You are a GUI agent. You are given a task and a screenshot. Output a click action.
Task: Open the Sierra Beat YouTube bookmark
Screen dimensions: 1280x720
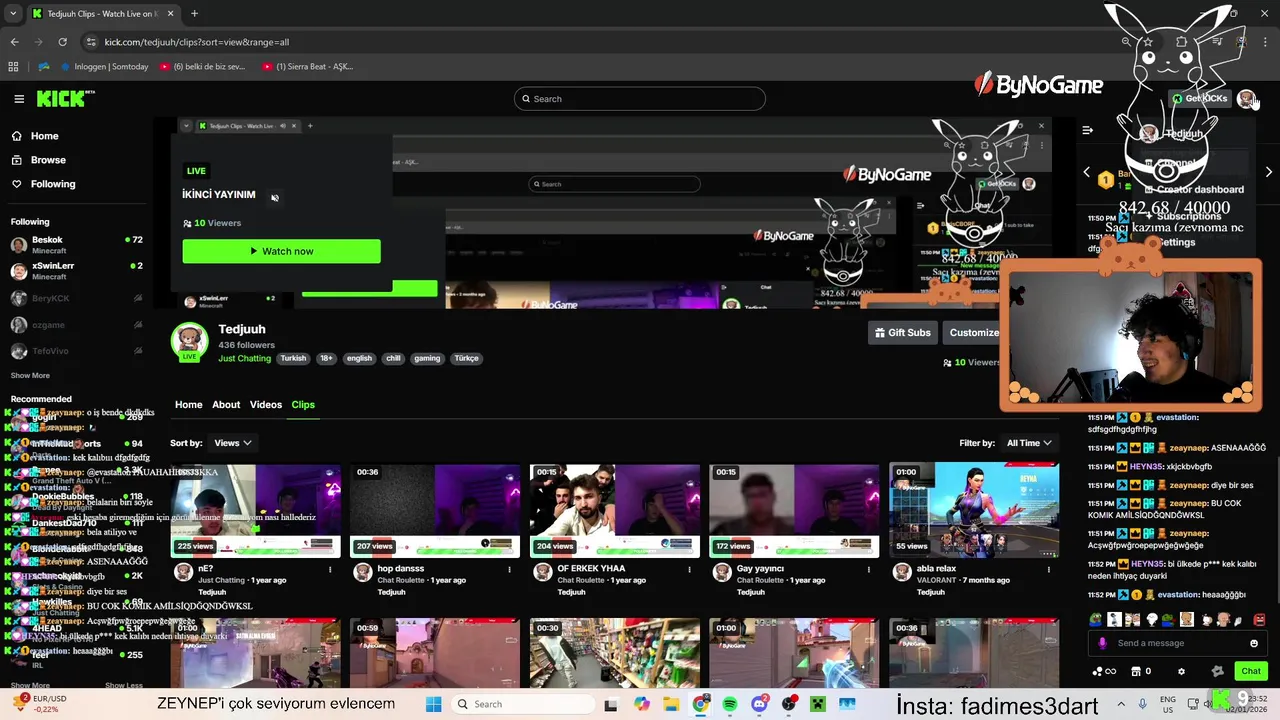[x=307, y=67]
